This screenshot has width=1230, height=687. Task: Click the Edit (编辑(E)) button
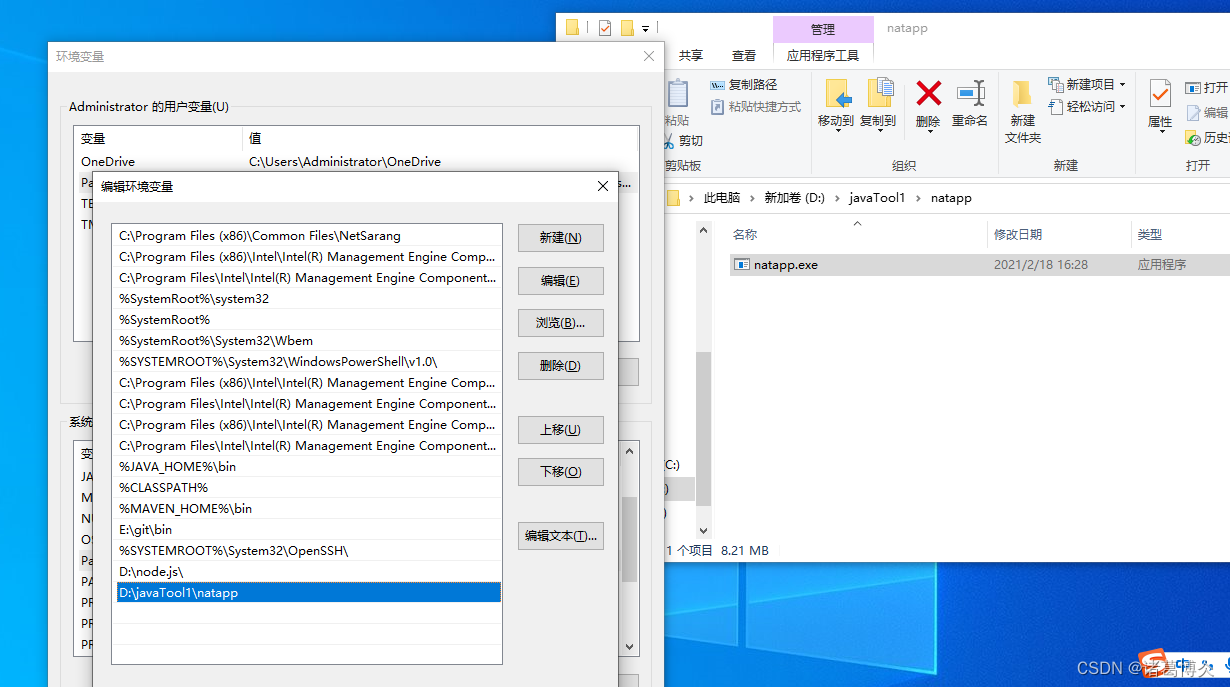tap(560, 281)
